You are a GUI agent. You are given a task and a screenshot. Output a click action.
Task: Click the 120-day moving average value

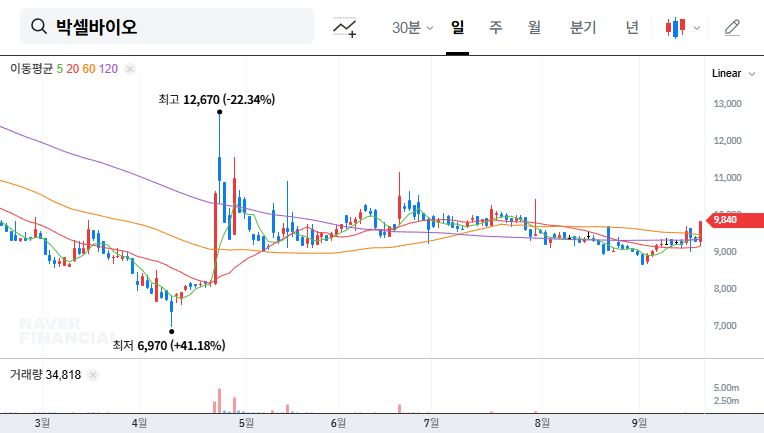point(108,69)
